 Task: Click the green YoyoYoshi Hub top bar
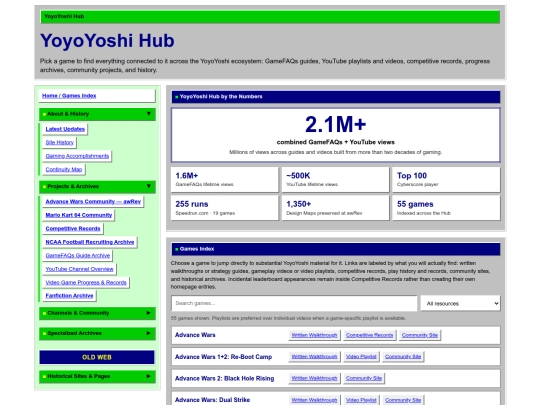[x=270, y=17]
